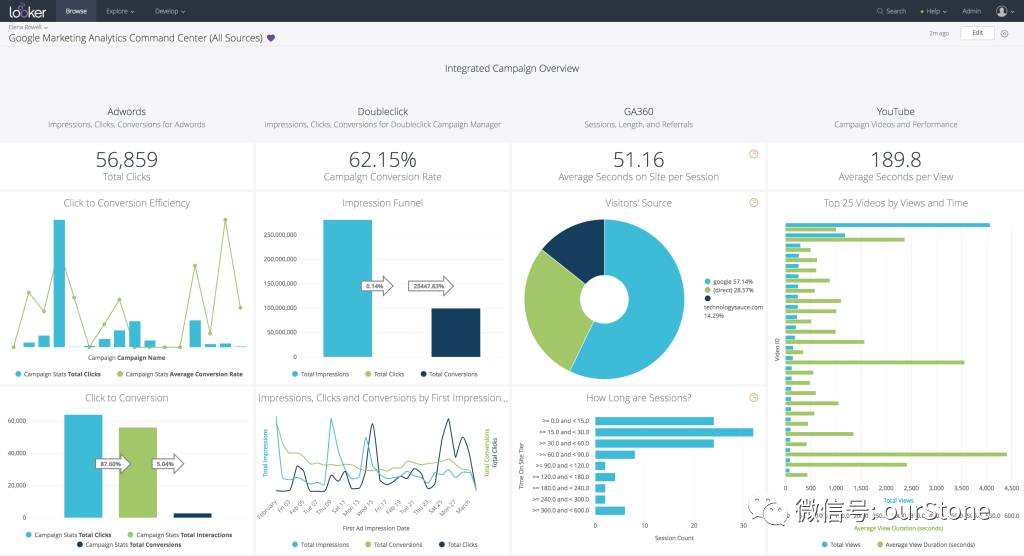Click the dashboard title Google Marketing Analytics Command Center

(x=135, y=38)
